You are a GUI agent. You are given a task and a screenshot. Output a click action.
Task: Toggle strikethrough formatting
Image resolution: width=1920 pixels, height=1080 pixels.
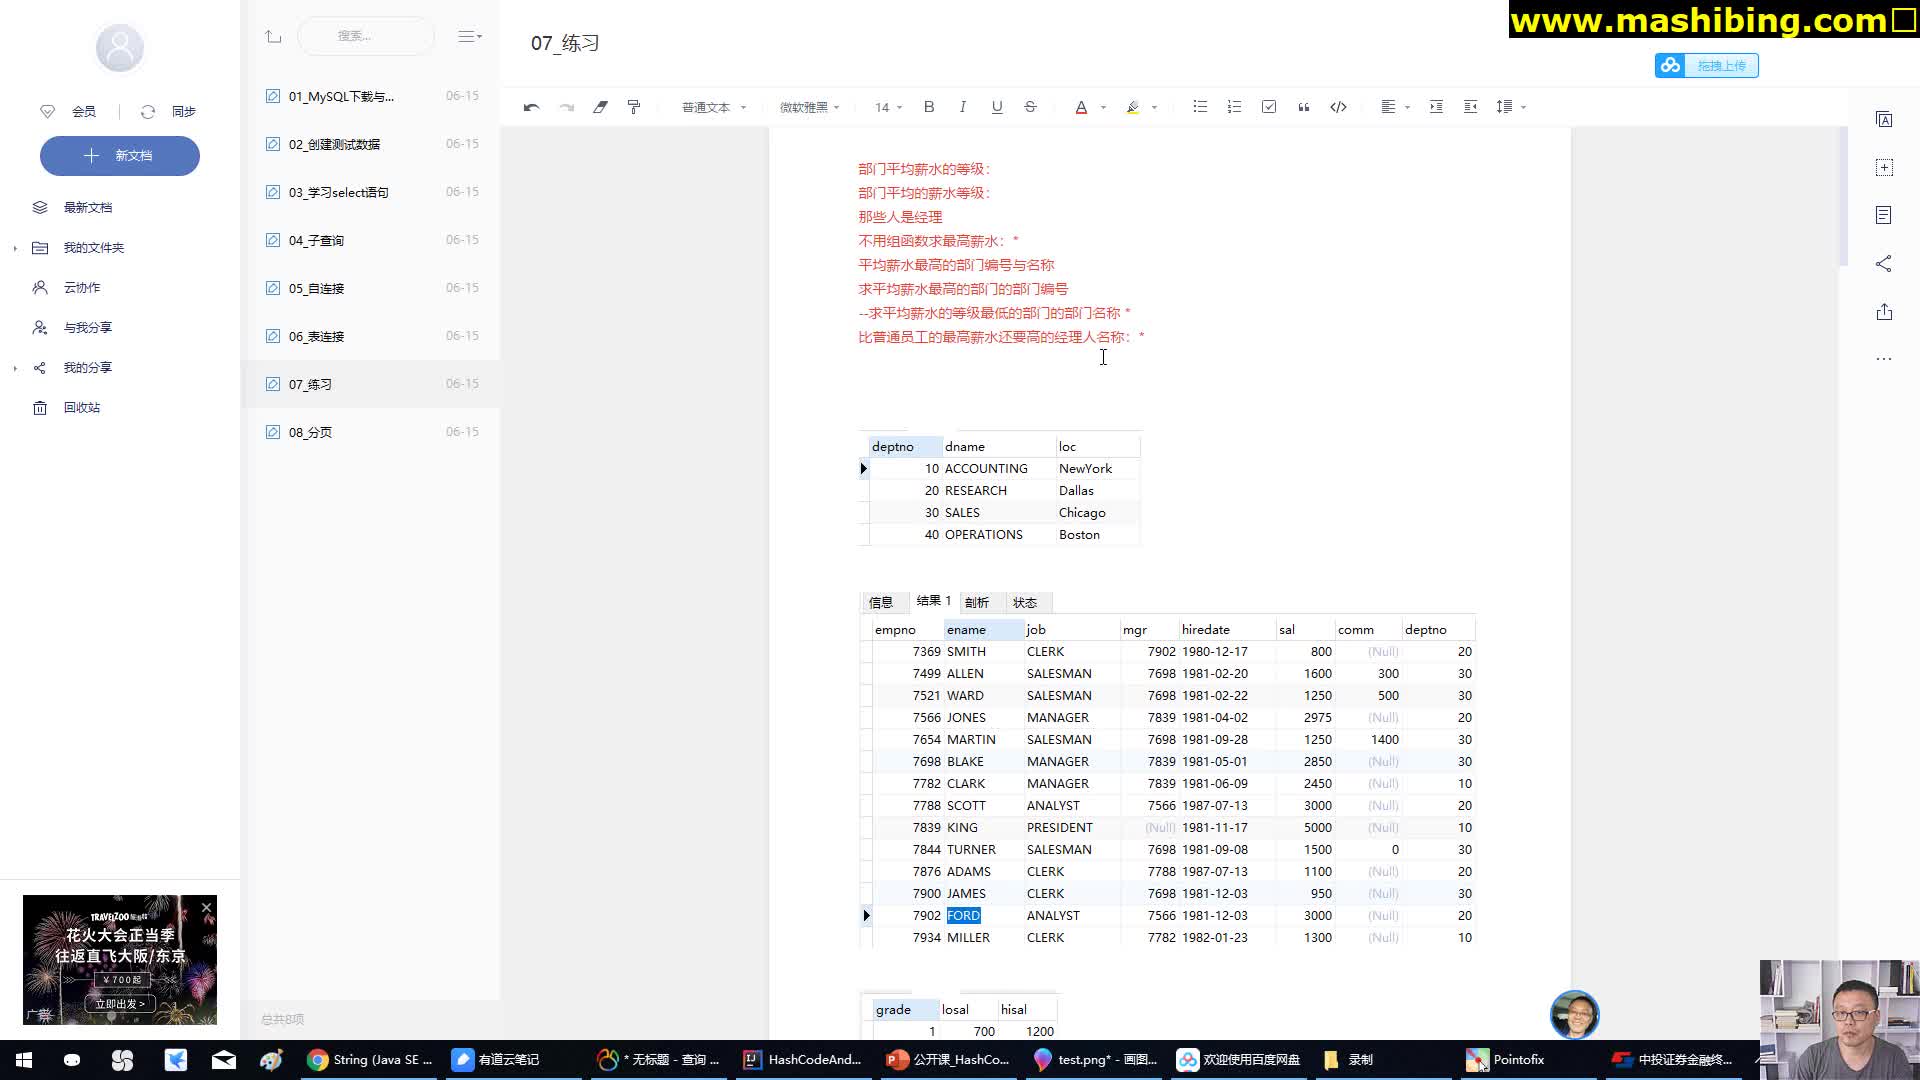(1030, 107)
